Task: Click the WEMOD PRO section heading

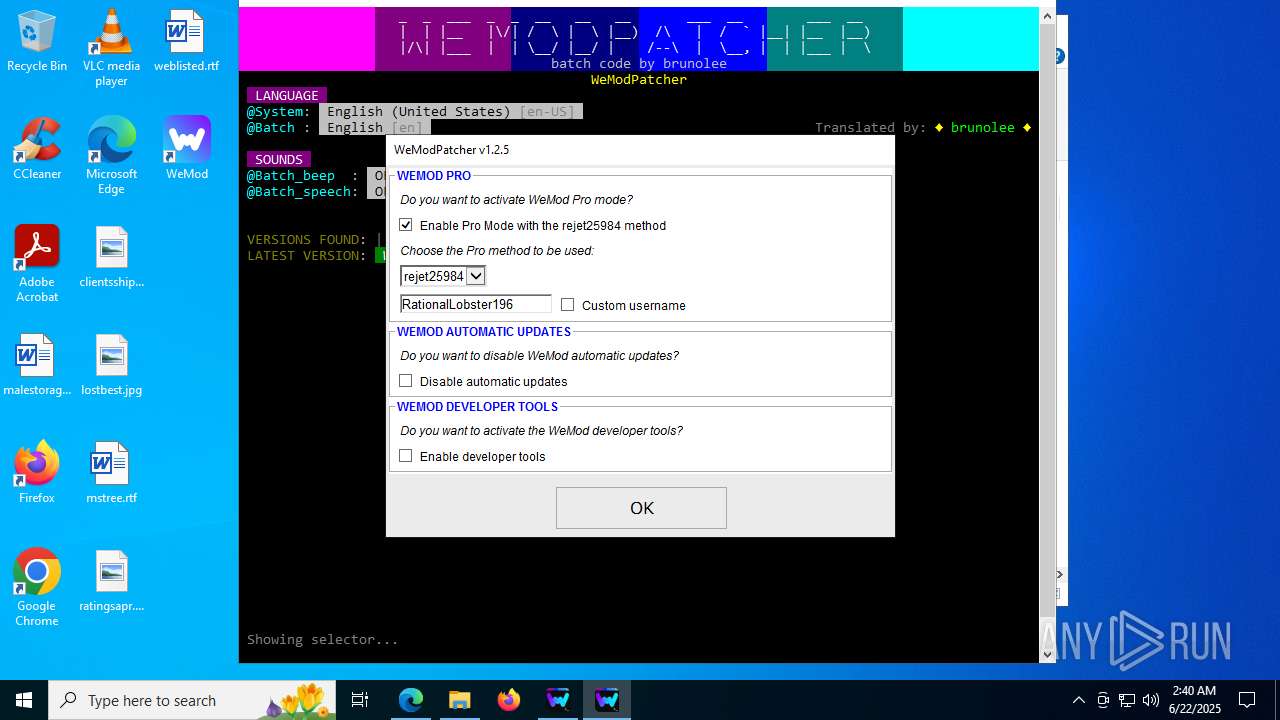Action: (434, 176)
